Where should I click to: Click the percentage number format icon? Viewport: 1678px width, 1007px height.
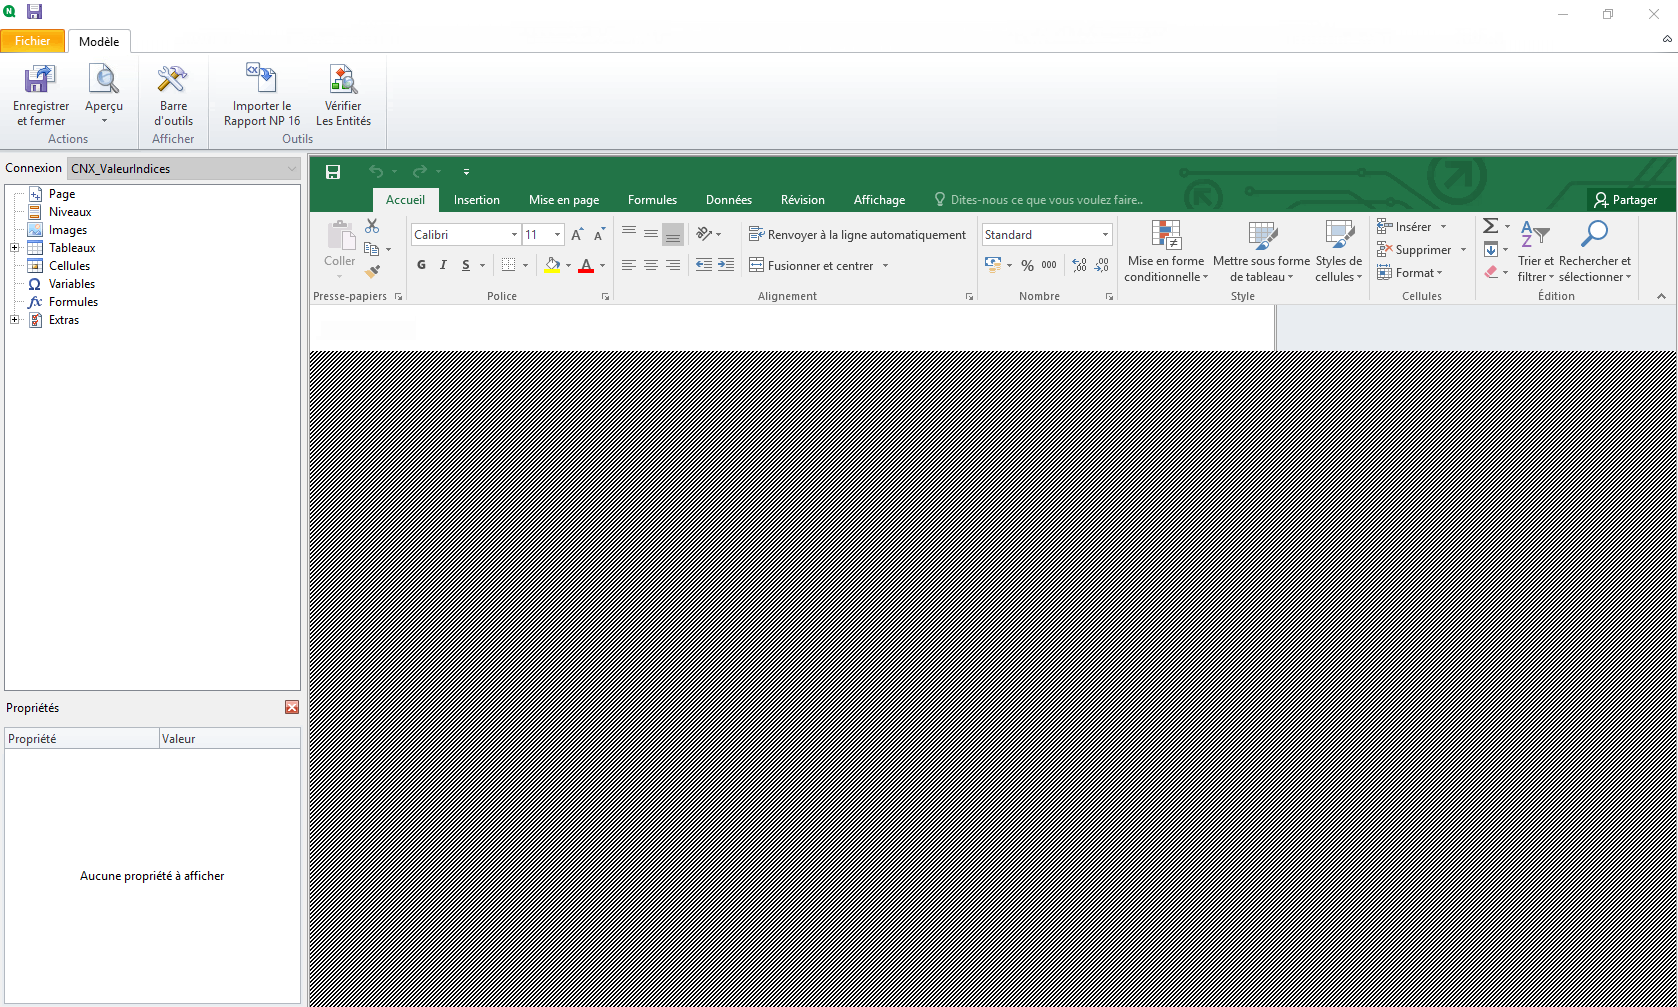click(1027, 265)
